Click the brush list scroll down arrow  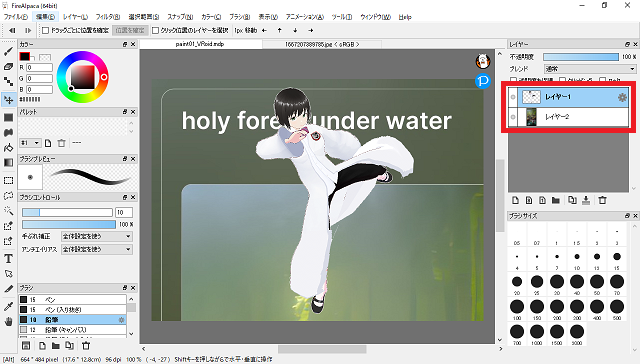131,334
